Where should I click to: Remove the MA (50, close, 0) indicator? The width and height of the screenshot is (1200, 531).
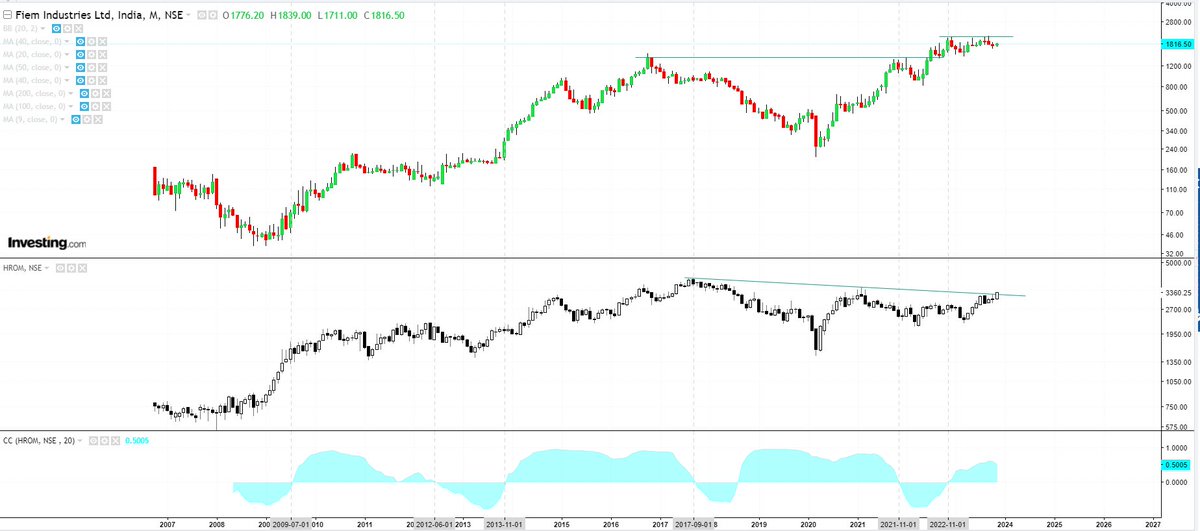[x=102, y=67]
